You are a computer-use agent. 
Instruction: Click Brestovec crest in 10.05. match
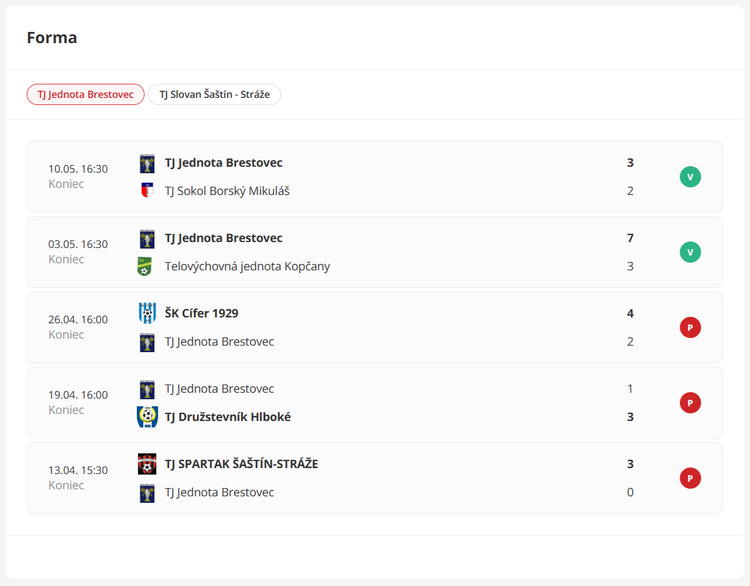147,163
